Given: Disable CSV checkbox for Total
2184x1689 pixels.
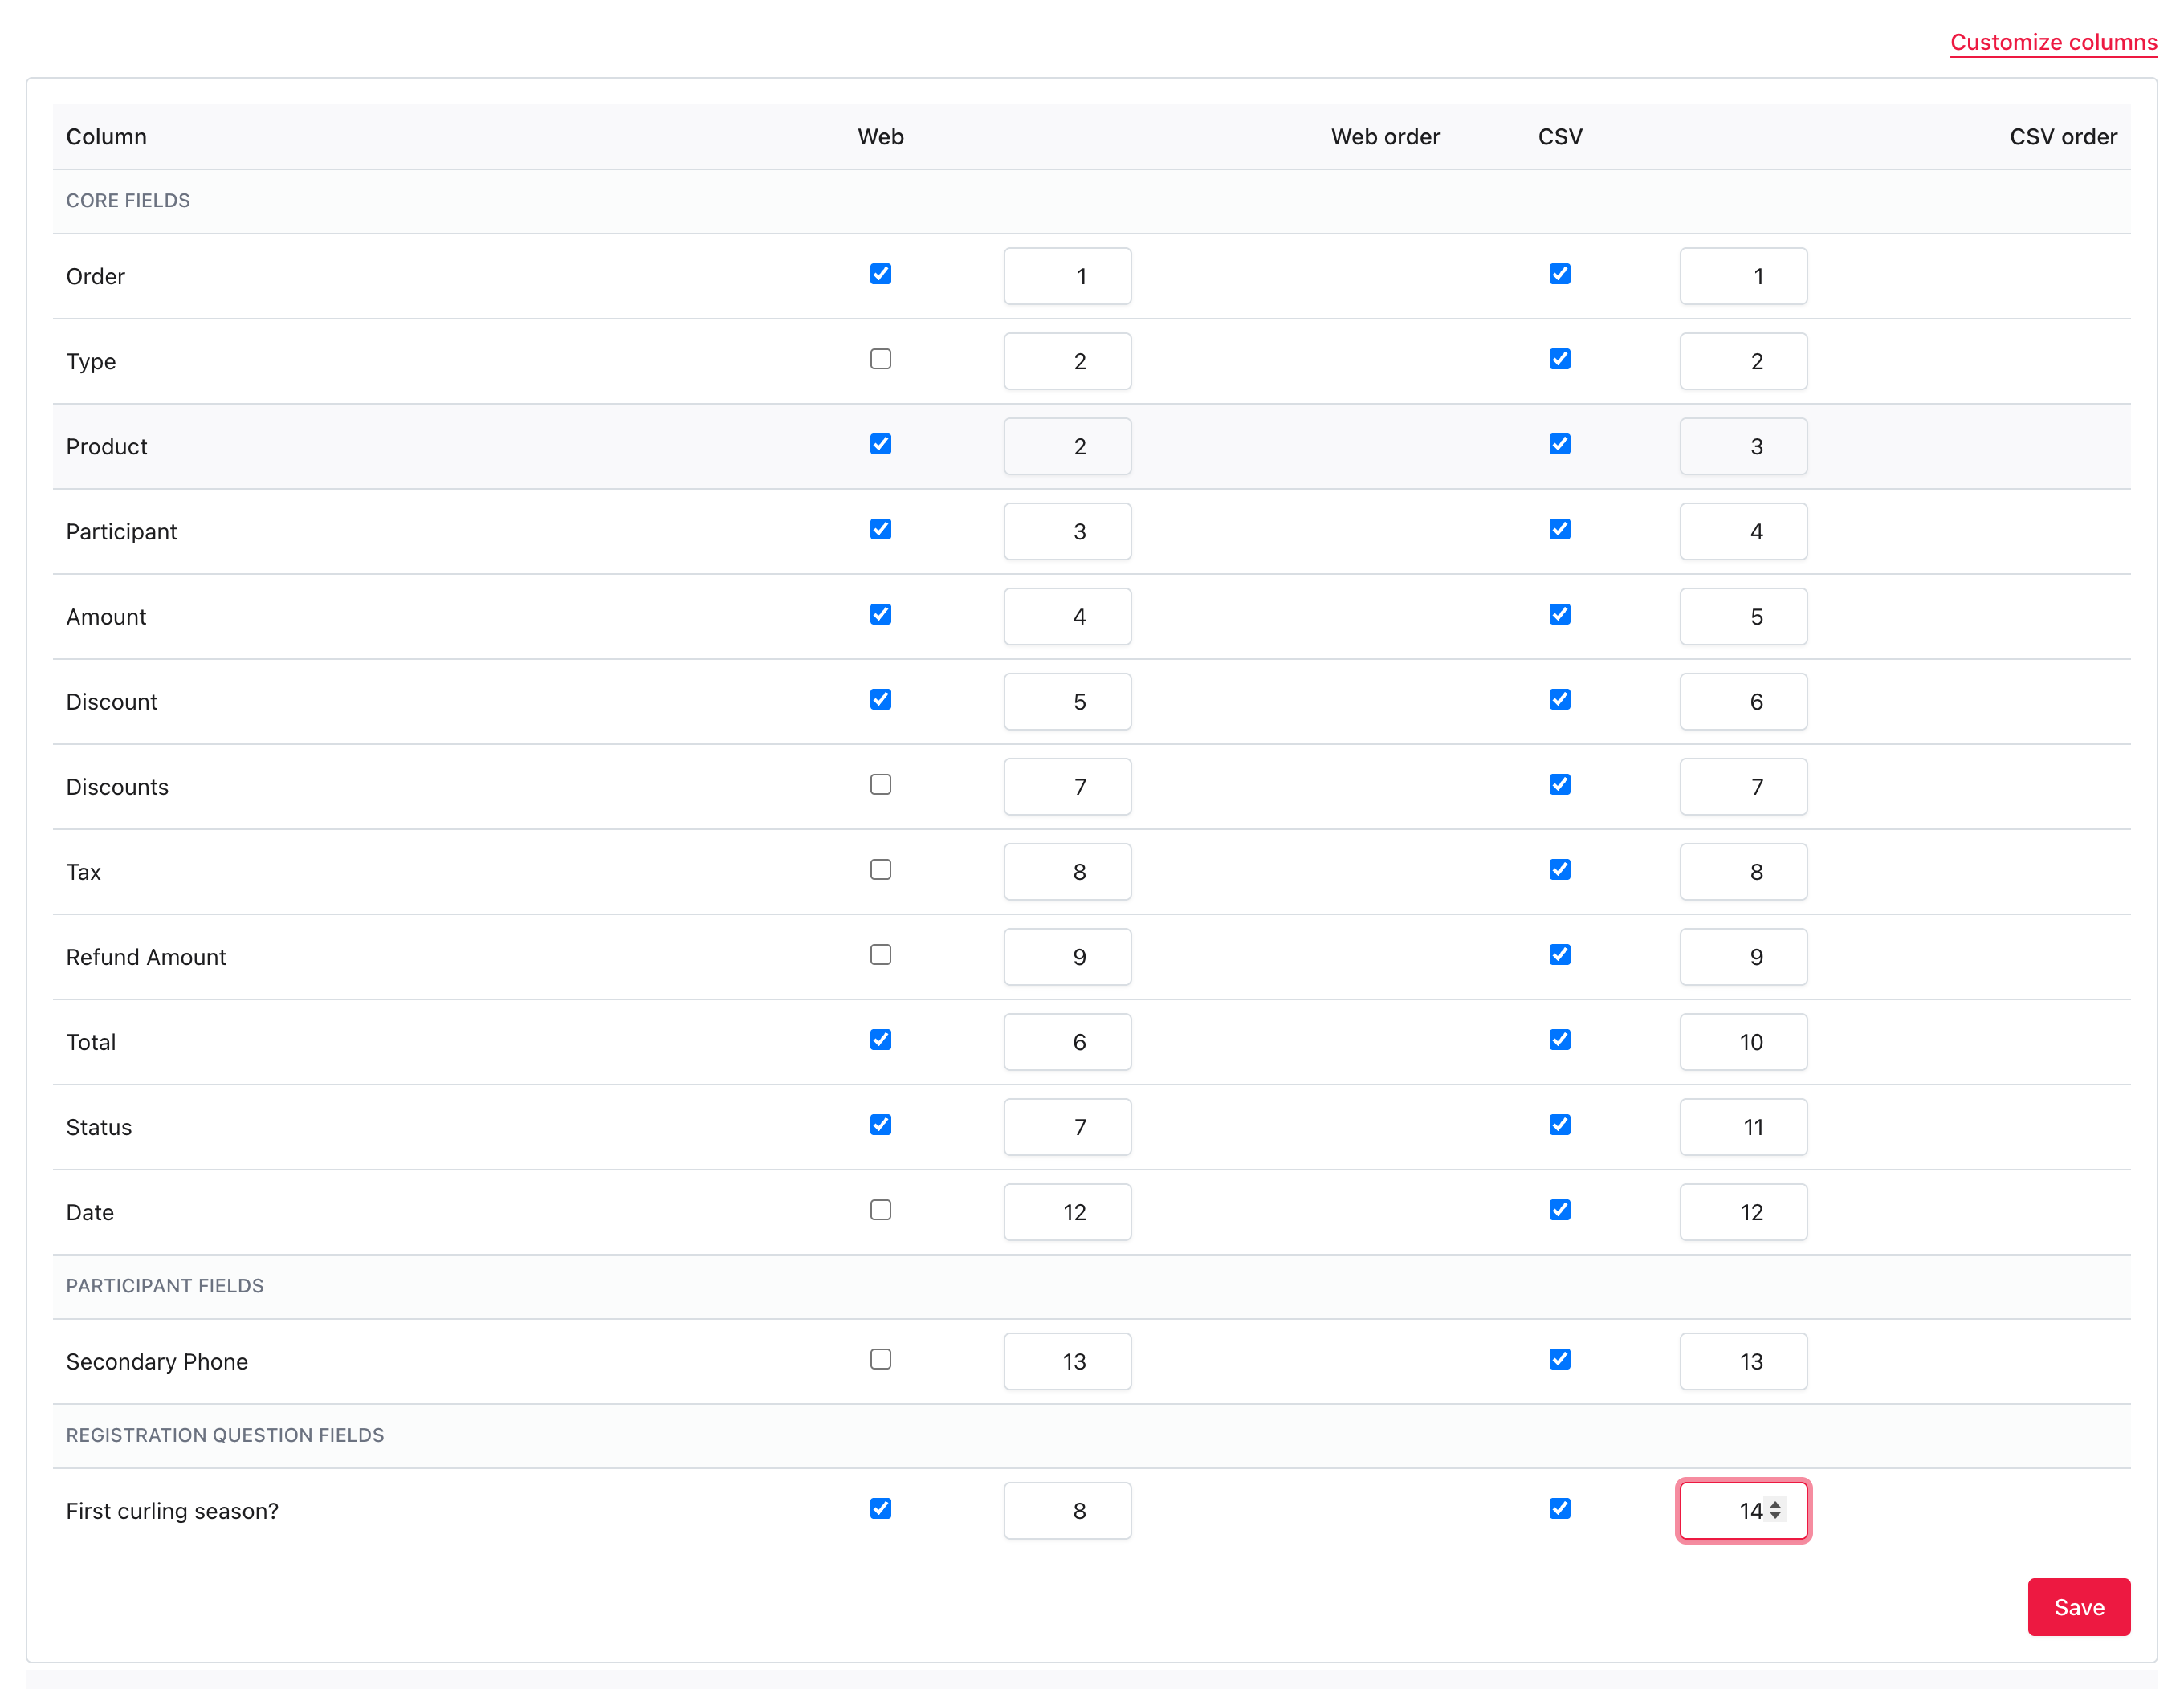Looking at the screenshot, I should tap(1559, 1039).
